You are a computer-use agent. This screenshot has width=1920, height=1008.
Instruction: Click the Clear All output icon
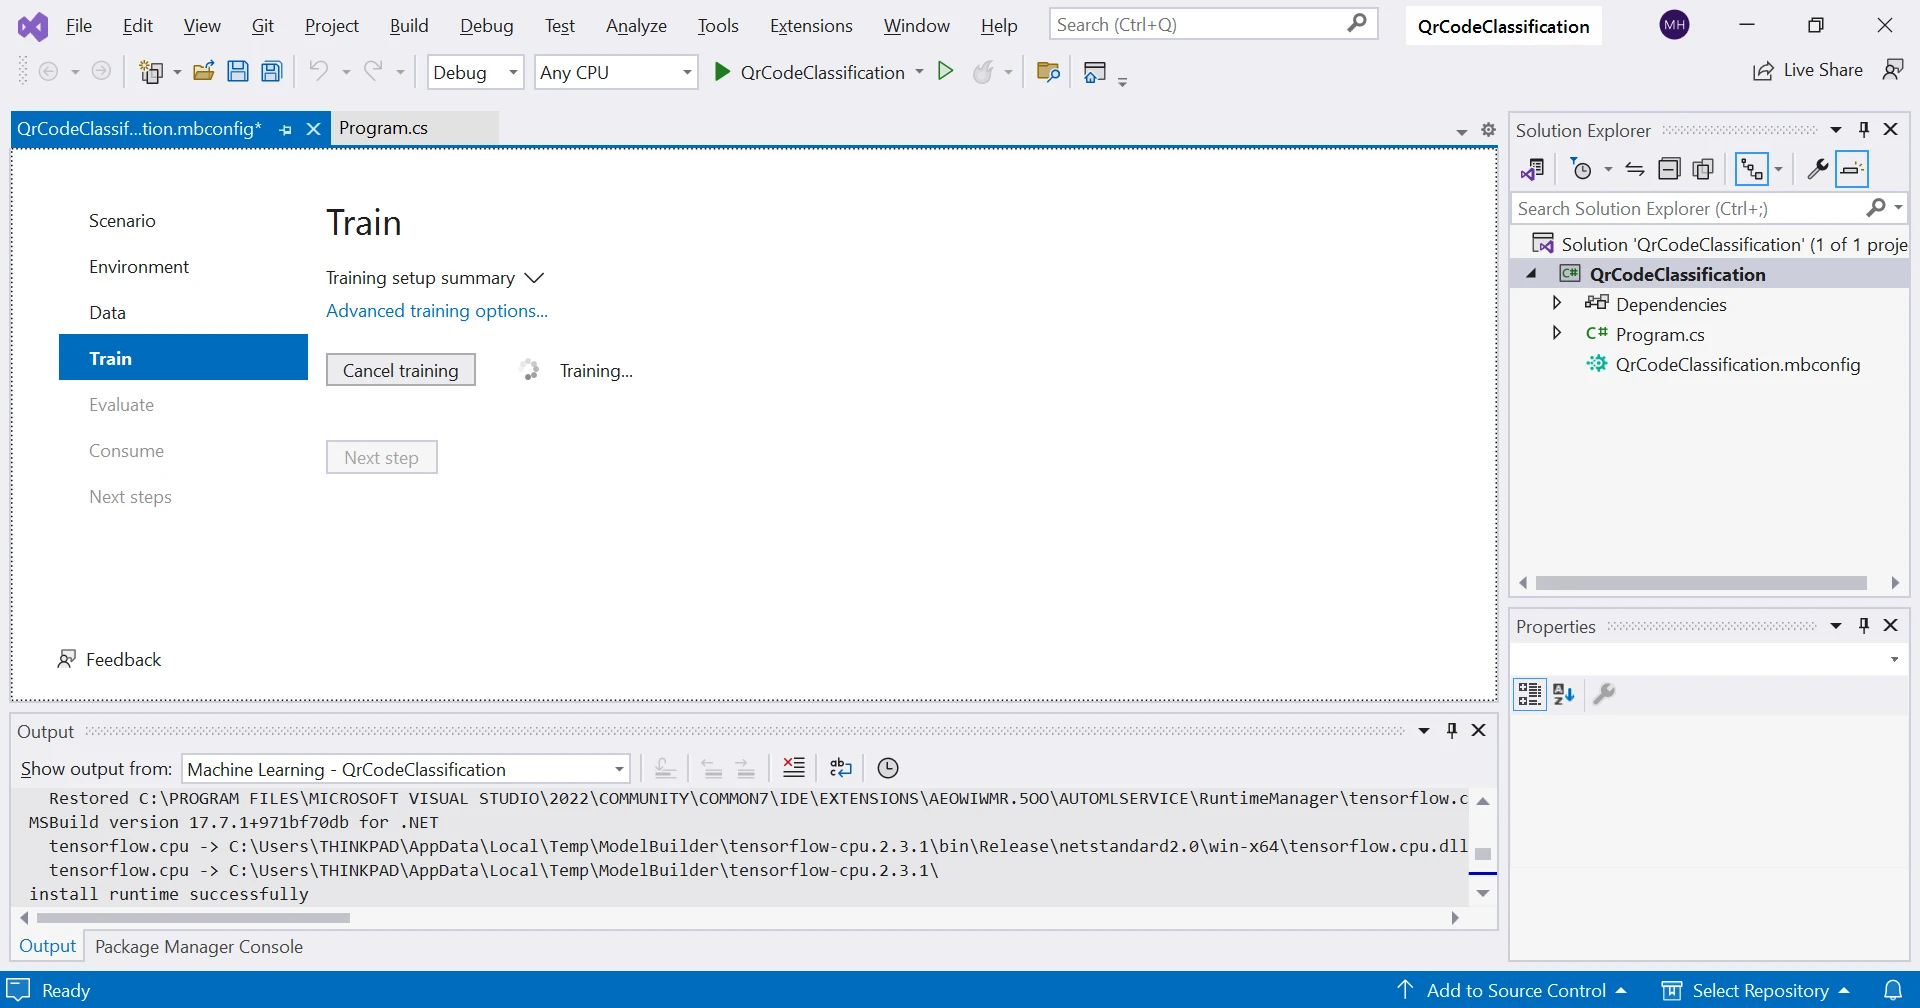pos(794,768)
